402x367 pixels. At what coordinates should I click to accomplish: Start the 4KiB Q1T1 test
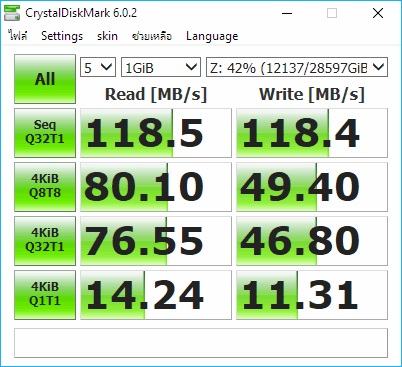45,295
